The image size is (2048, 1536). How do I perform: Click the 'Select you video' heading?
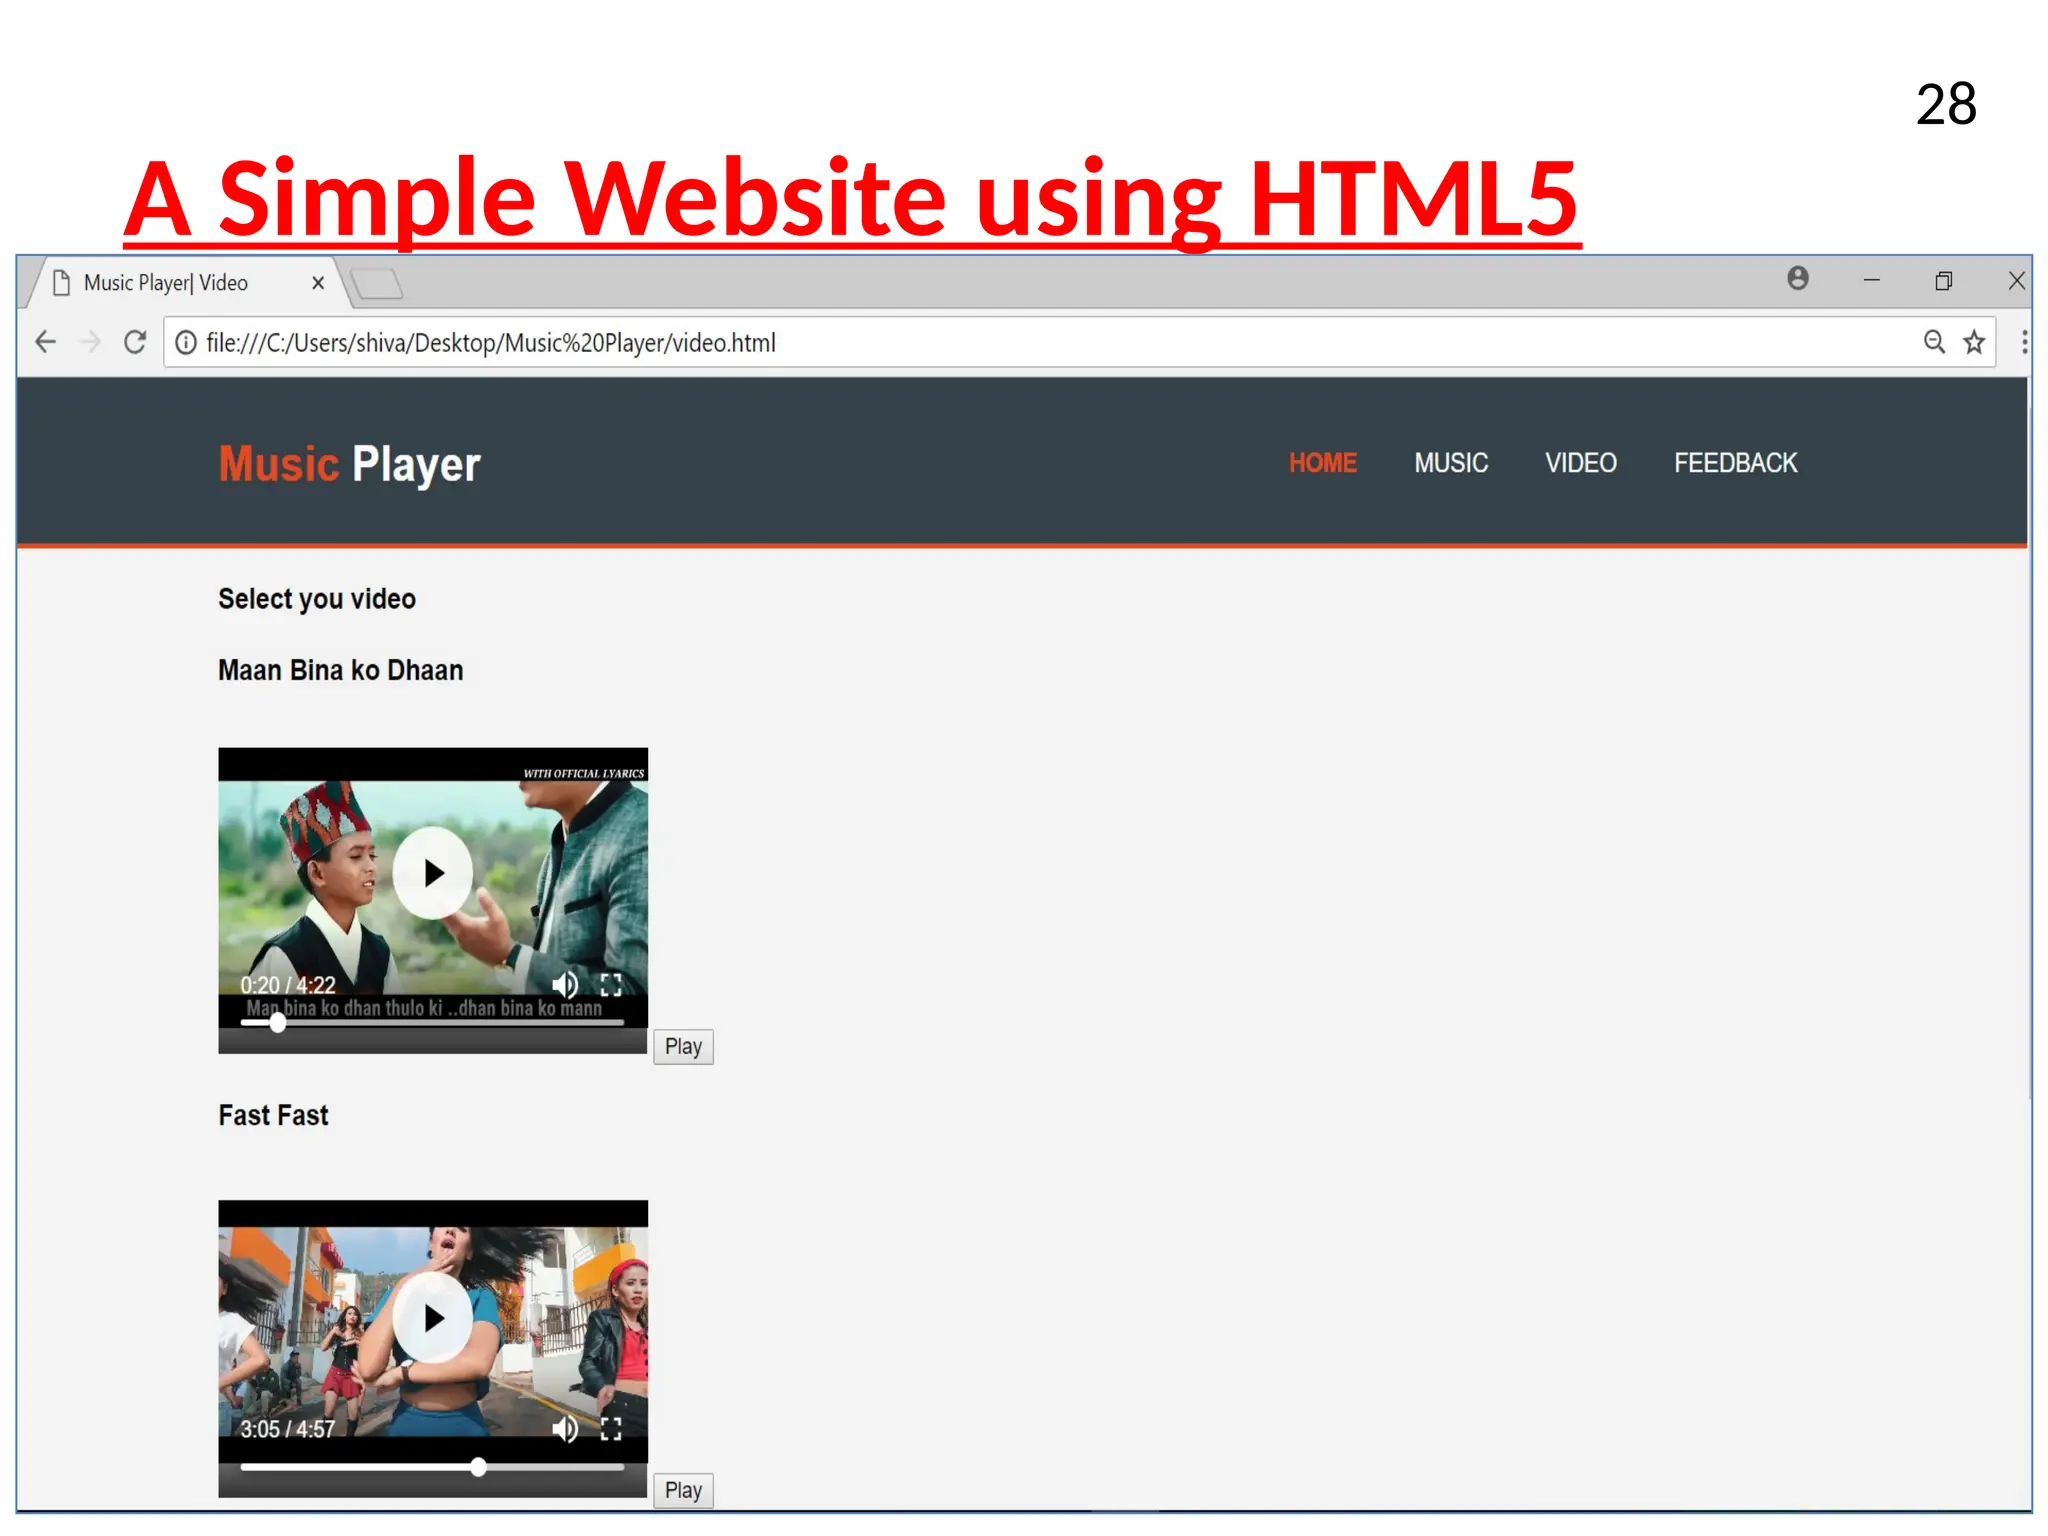[317, 599]
